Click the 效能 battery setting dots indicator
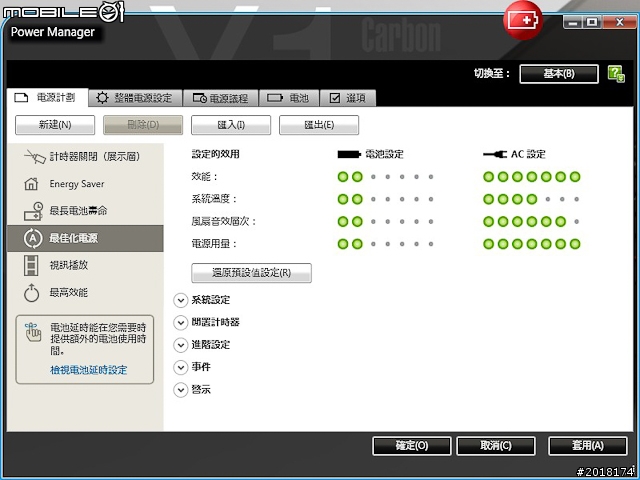The height and width of the screenshot is (480, 640). click(385, 177)
